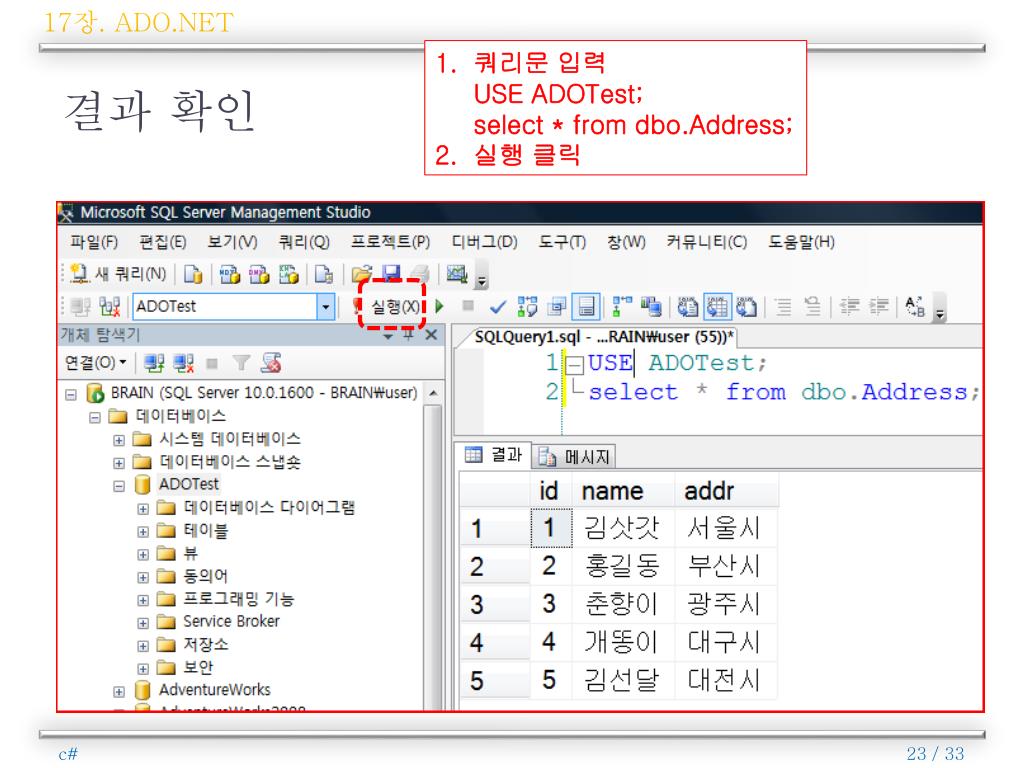
Task: Toggle Include Actual Execution Plan icon
Action: (x=622, y=306)
